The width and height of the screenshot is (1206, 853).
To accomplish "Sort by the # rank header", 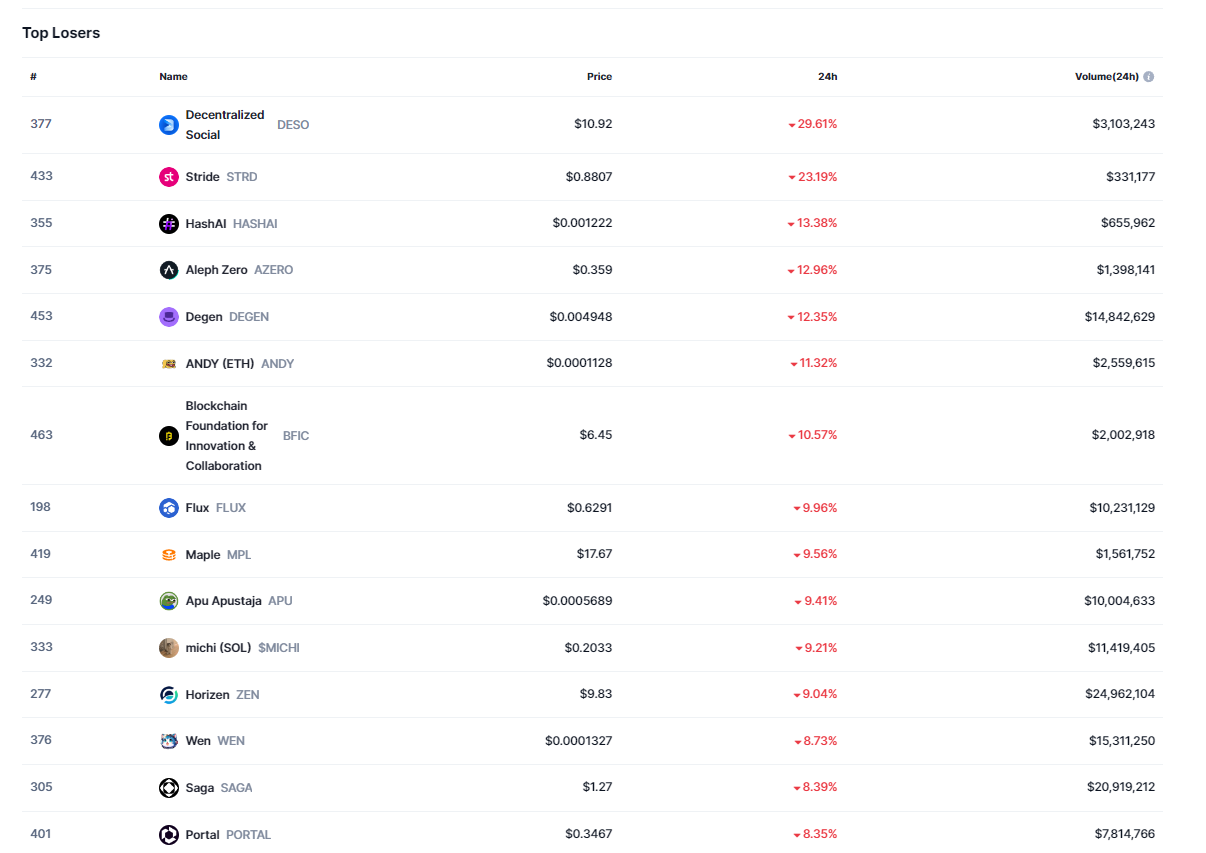I will [33, 77].
